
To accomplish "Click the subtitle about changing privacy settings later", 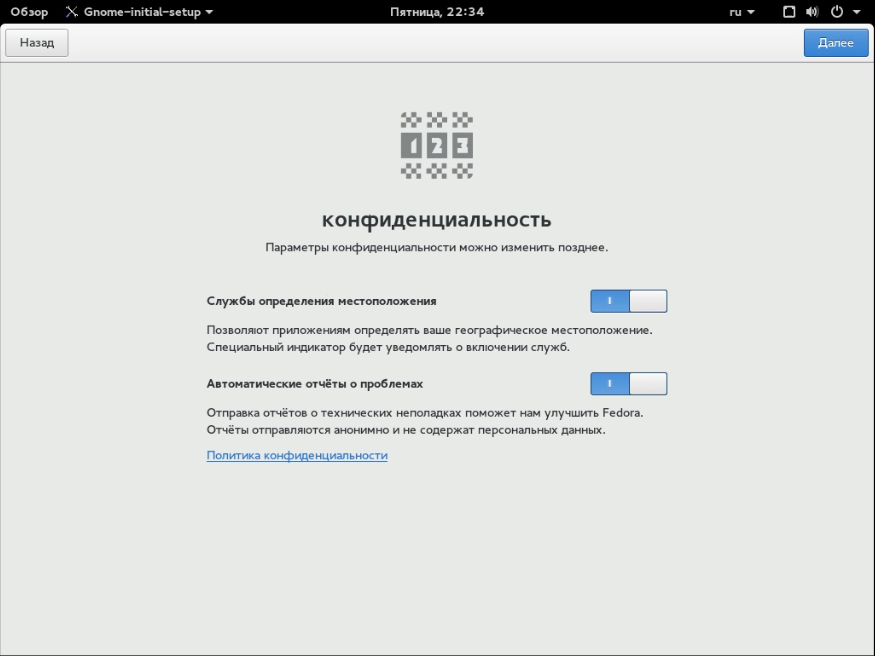I will pos(437,247).
